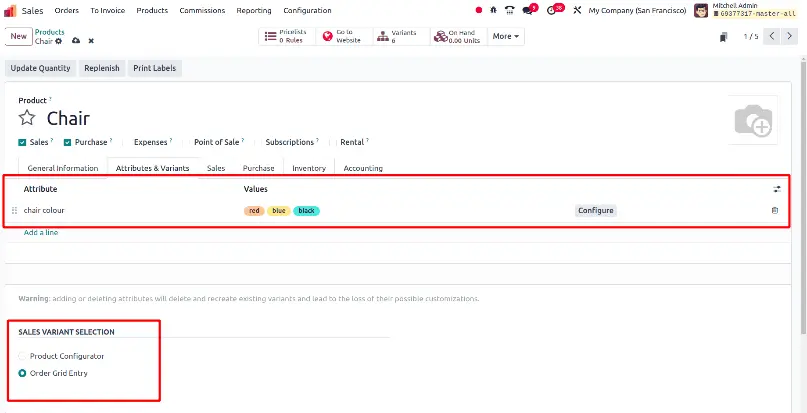
Task: Upload a product image via camera placeholder
Action: pos(753,120)
